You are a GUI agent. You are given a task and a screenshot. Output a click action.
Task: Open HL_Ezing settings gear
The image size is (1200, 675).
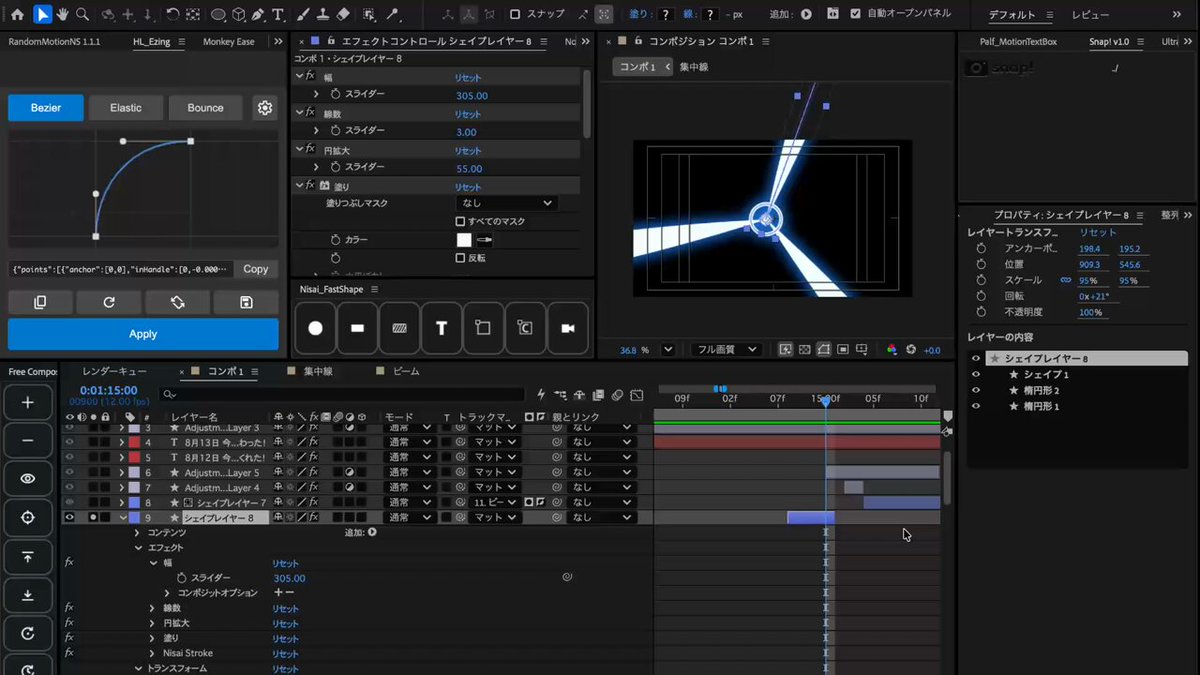pyautogui.click(x=265, y=108)
